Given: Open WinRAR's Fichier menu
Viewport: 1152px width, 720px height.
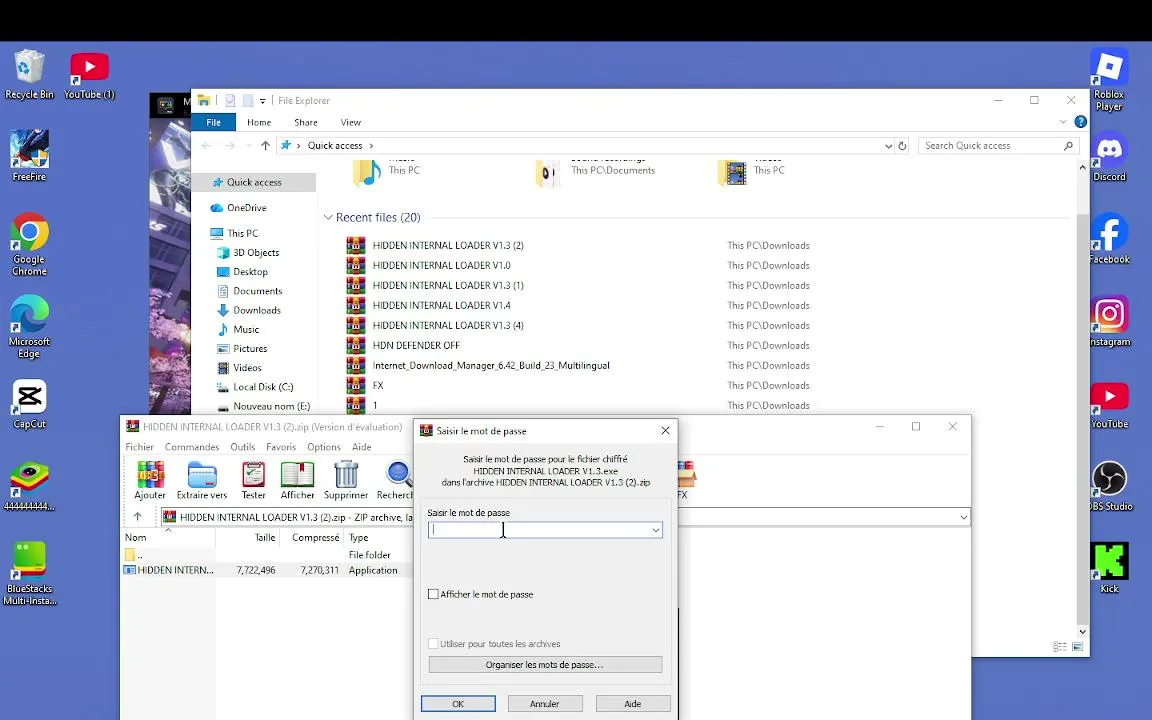Looking at the screenshot, I should click(x=140, y=447).
